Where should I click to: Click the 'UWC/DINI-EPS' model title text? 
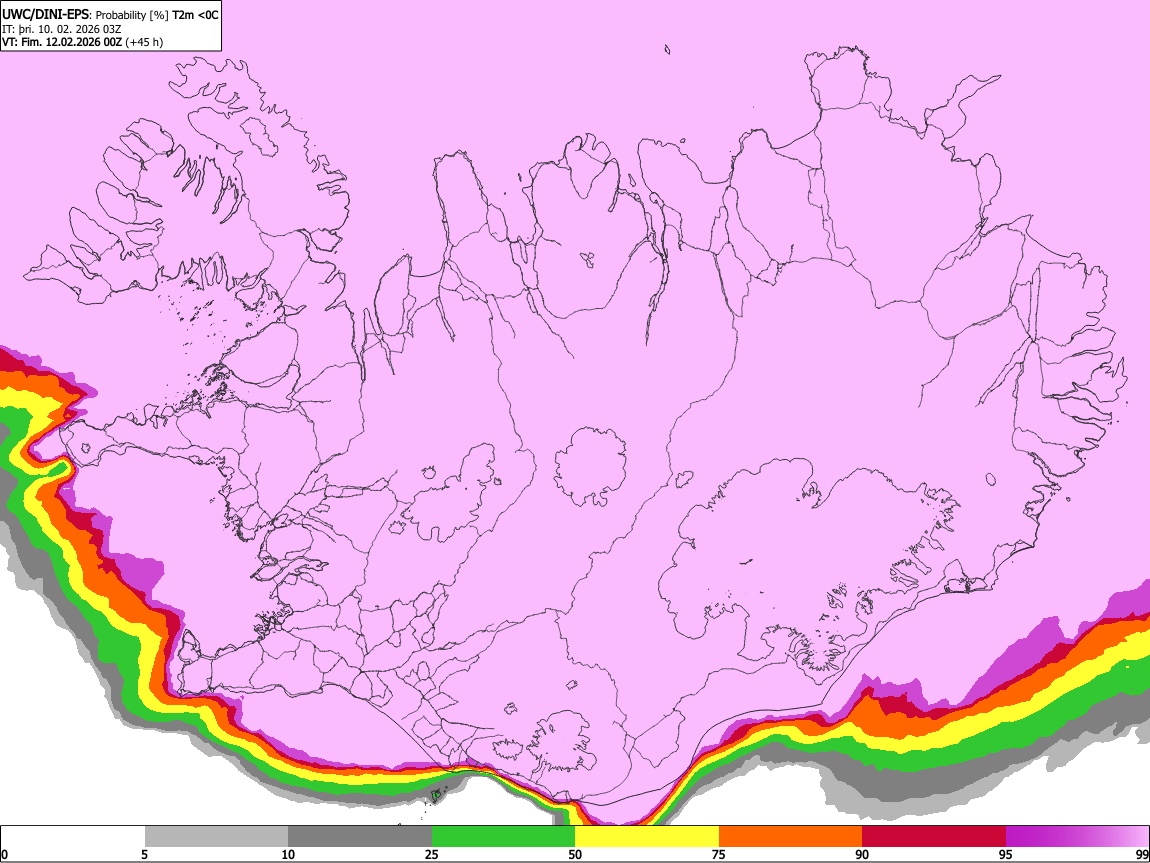tap(45, 15)
